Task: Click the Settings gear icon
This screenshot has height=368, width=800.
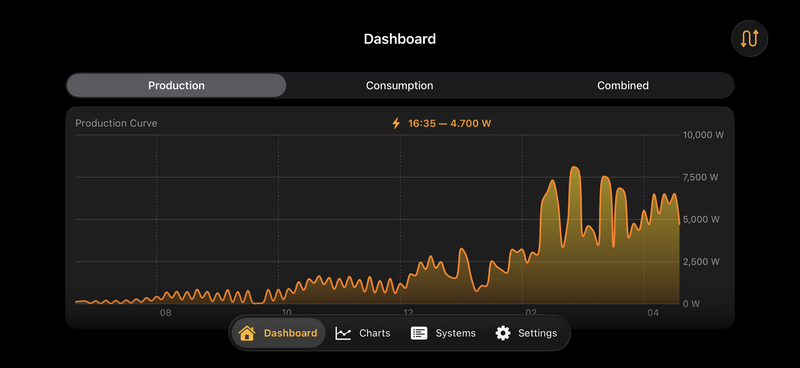Action: pos(503,333)
